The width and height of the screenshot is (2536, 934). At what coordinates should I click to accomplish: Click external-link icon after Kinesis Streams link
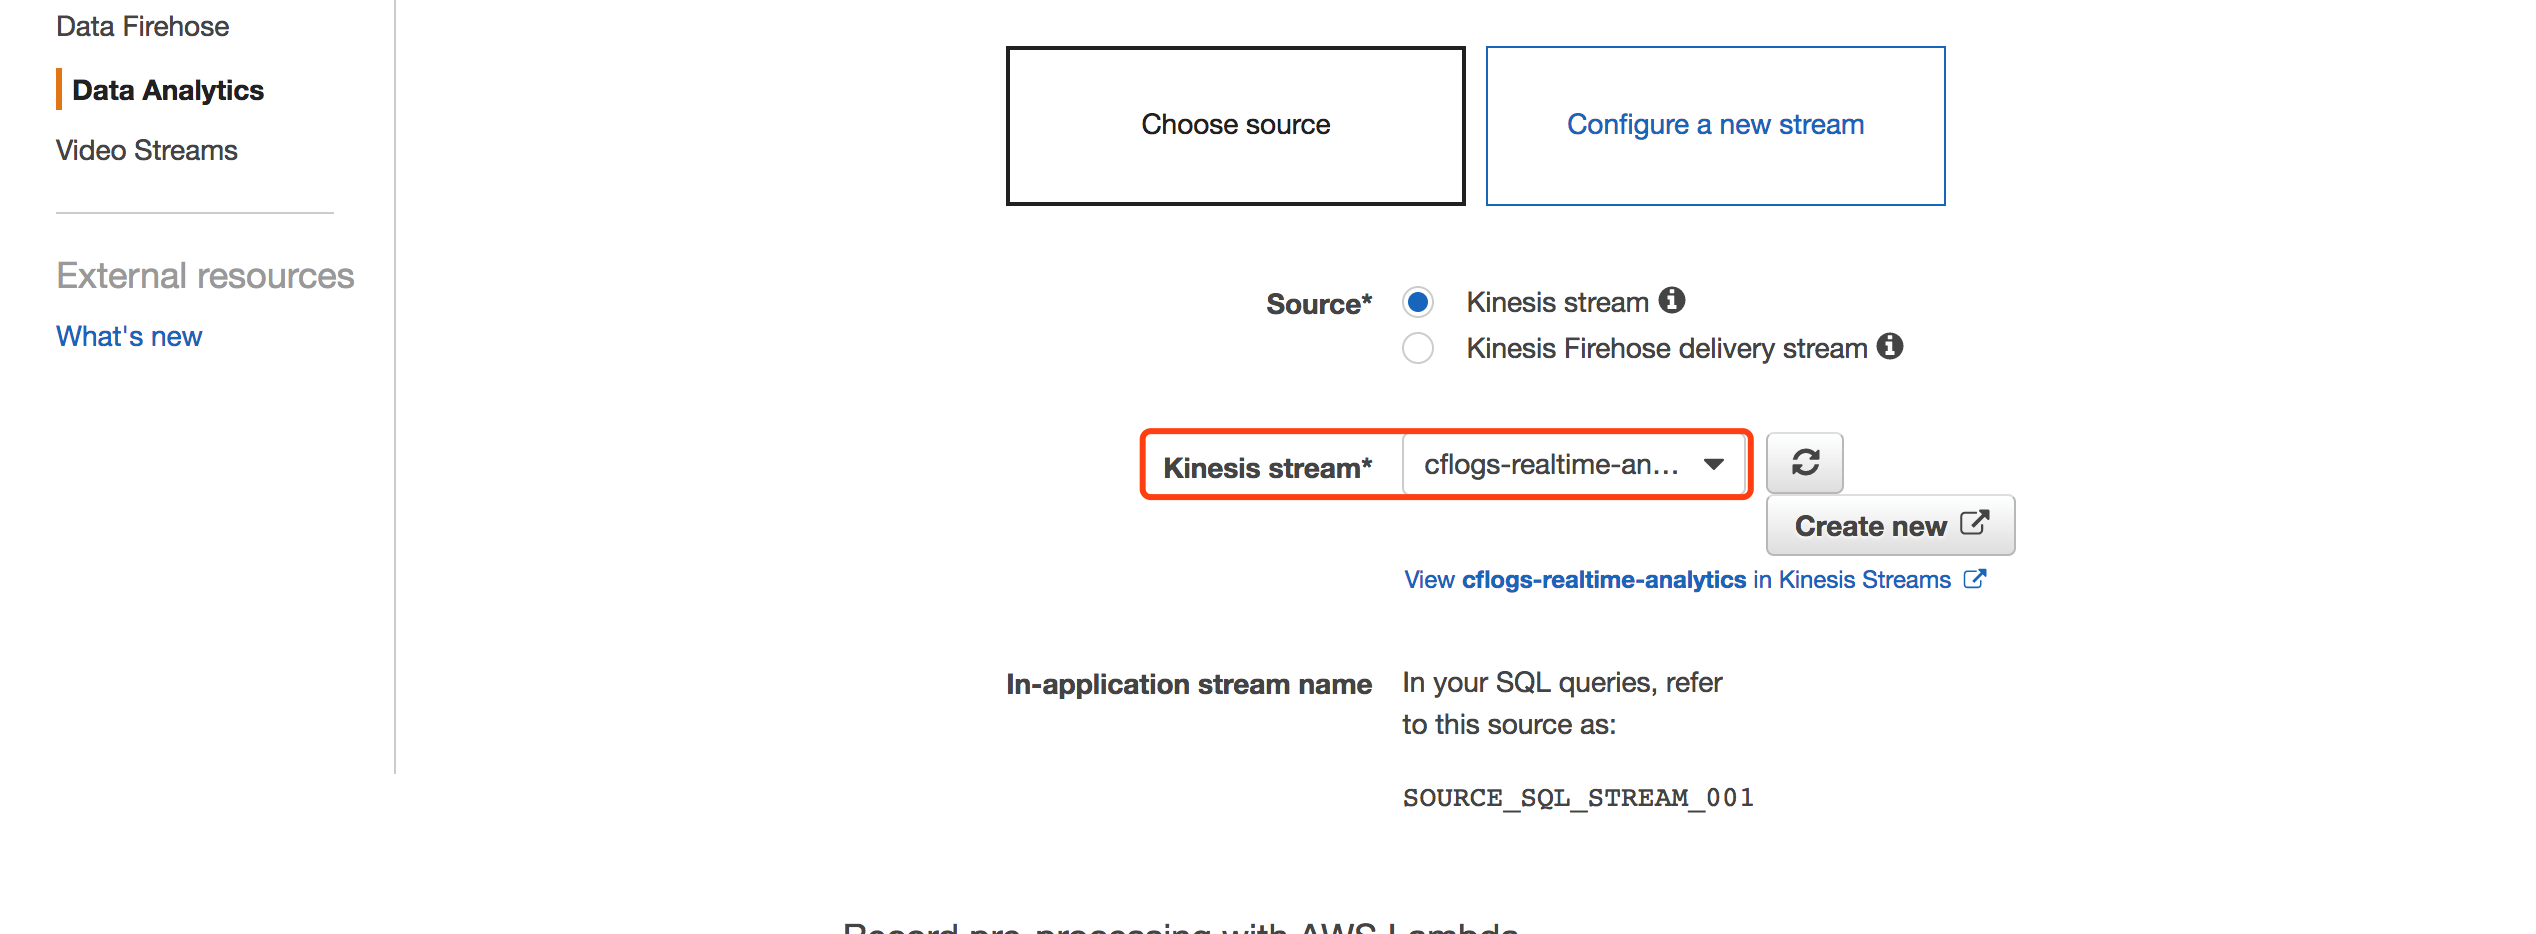[x=1974, y=580]
